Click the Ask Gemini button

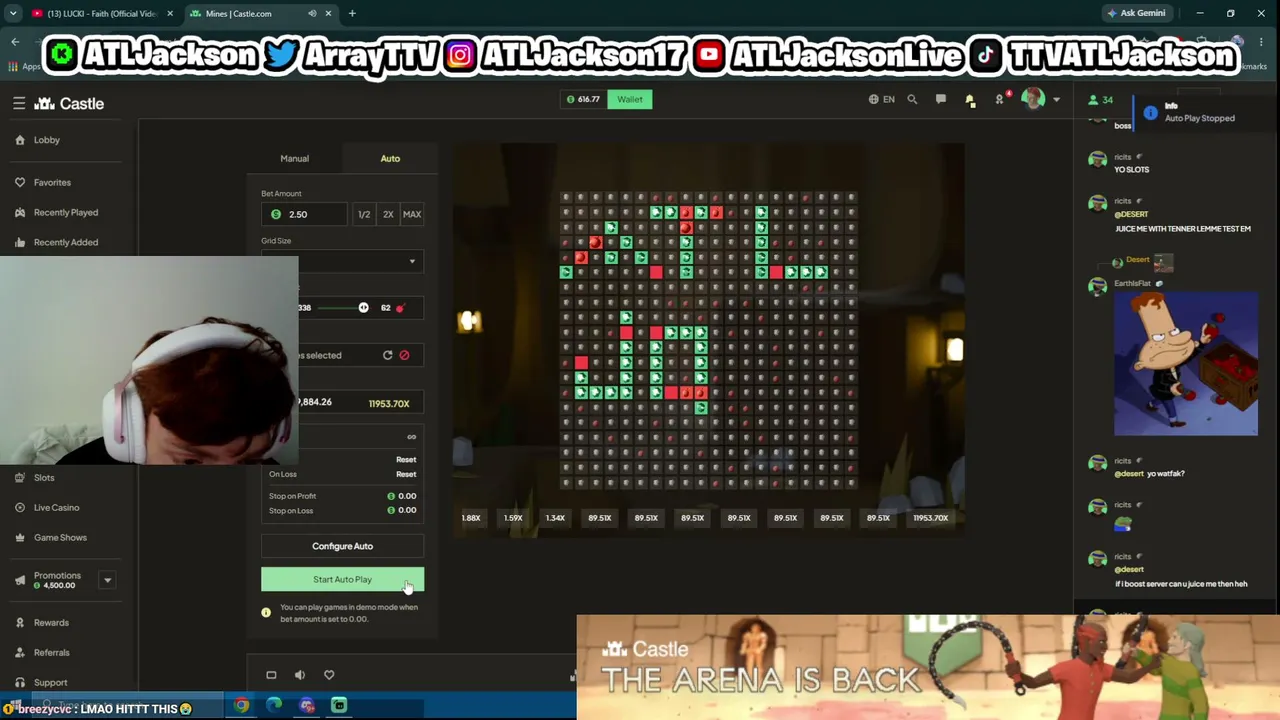(x=1136, y=14)
